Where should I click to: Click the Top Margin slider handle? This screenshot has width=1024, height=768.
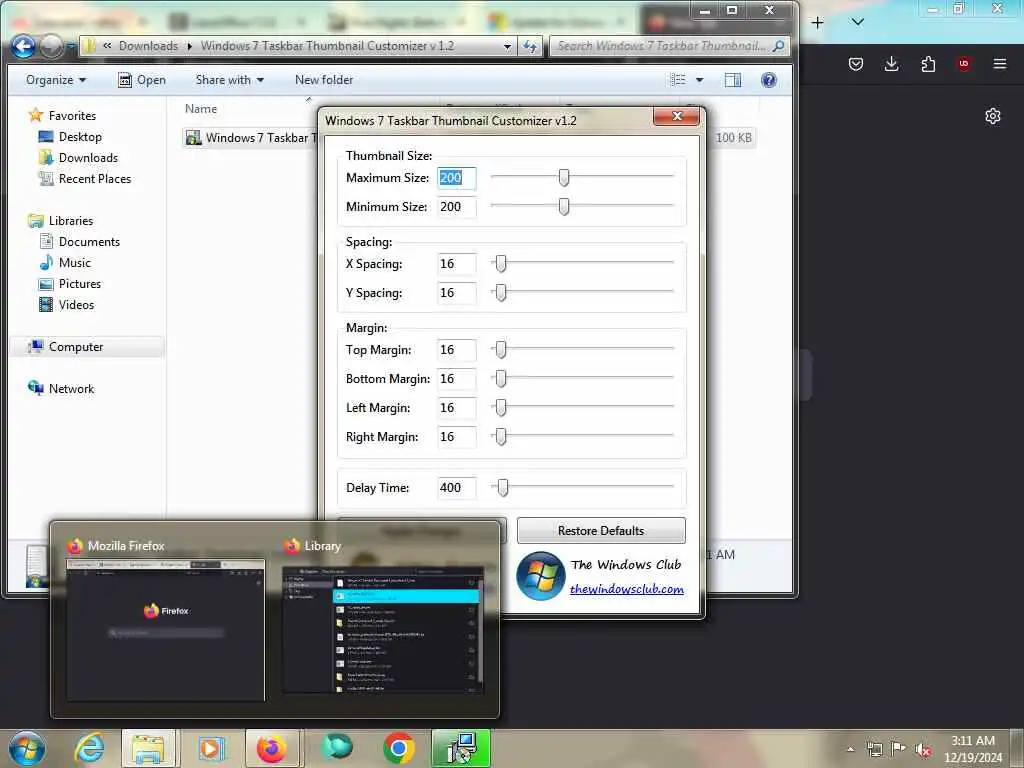click(x=500, y=349)
